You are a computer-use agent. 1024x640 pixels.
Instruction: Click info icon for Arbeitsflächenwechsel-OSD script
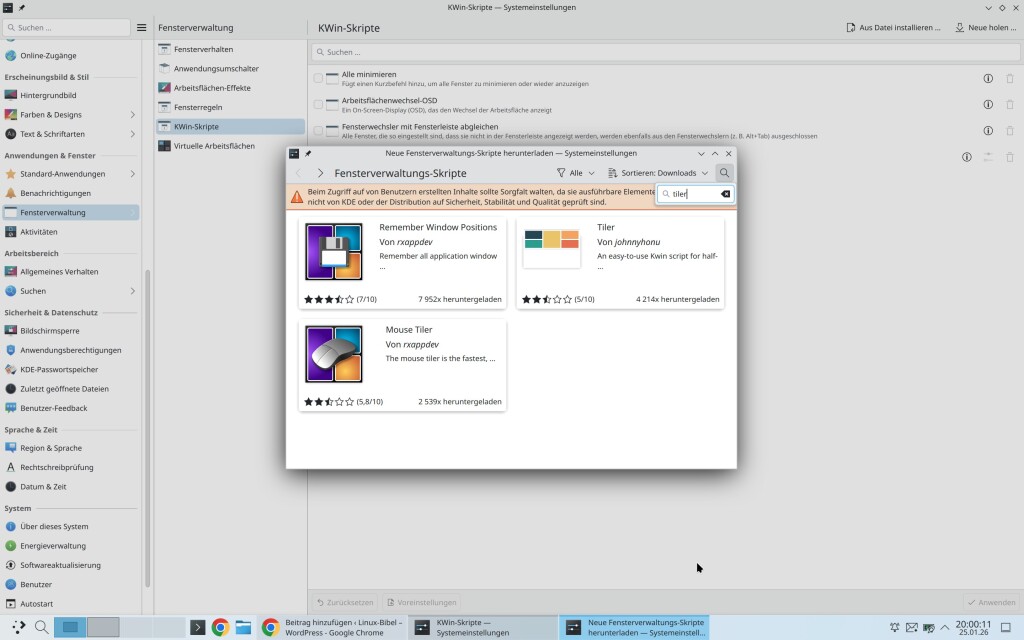click(987, 104)
